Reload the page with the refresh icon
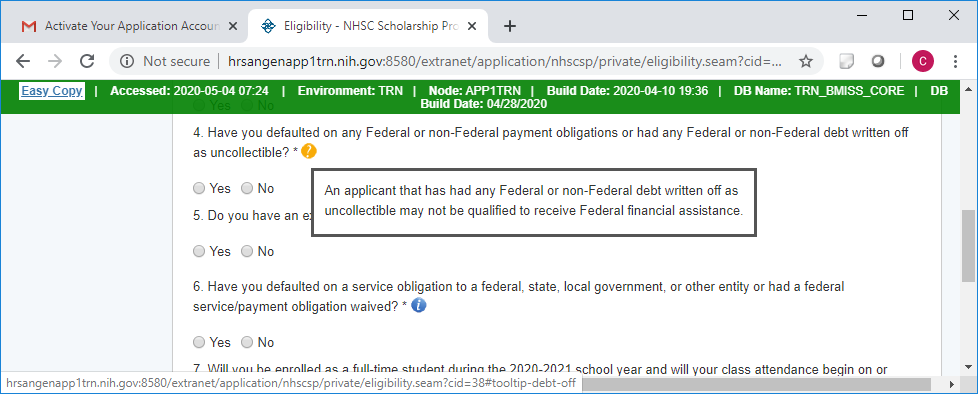This screenshot has height=394, width=978. 87,61
